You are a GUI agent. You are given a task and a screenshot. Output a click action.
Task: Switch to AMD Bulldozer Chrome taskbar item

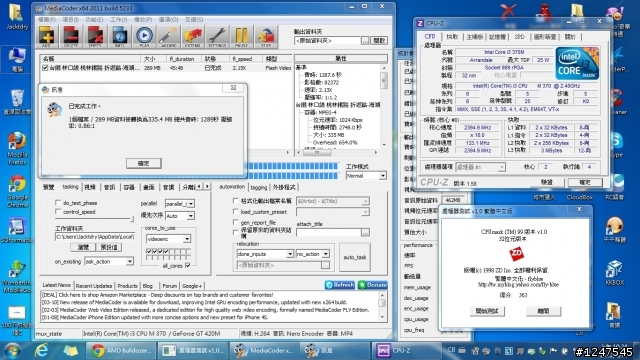121,351
